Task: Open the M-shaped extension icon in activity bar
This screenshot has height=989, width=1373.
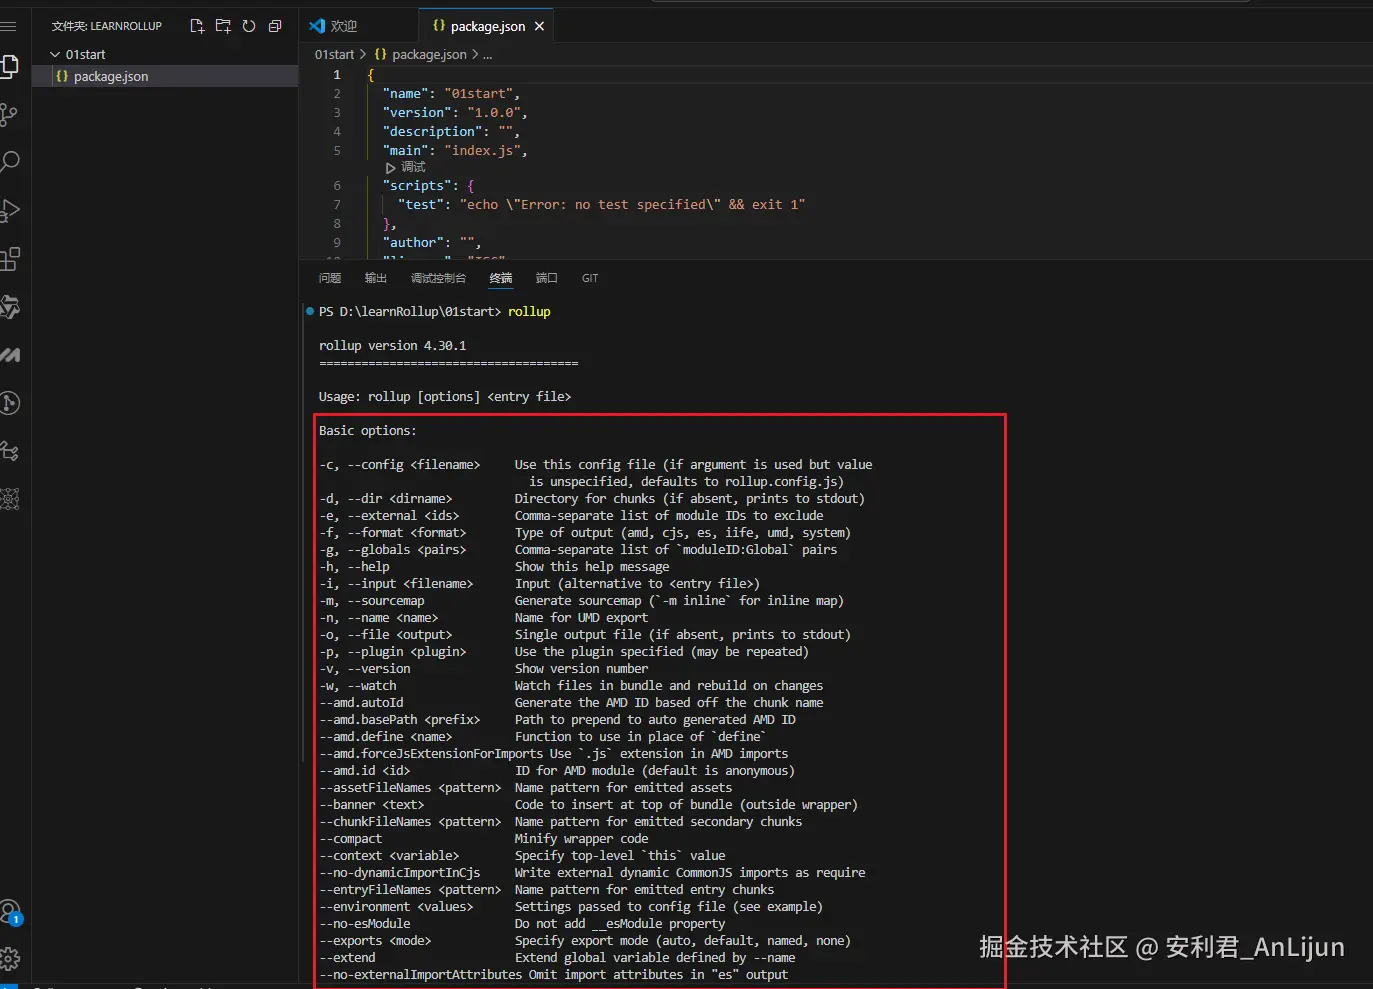Action: coord(9,355)
